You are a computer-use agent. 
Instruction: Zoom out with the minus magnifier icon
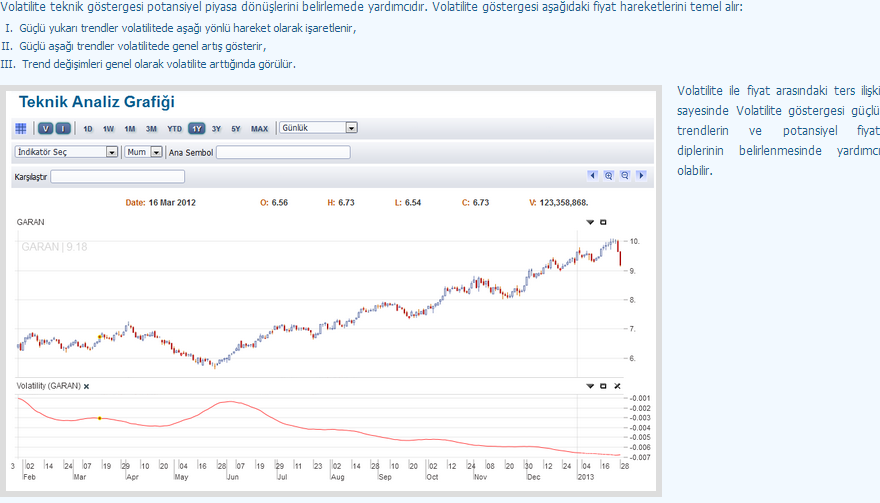click(x=625, y=176)
